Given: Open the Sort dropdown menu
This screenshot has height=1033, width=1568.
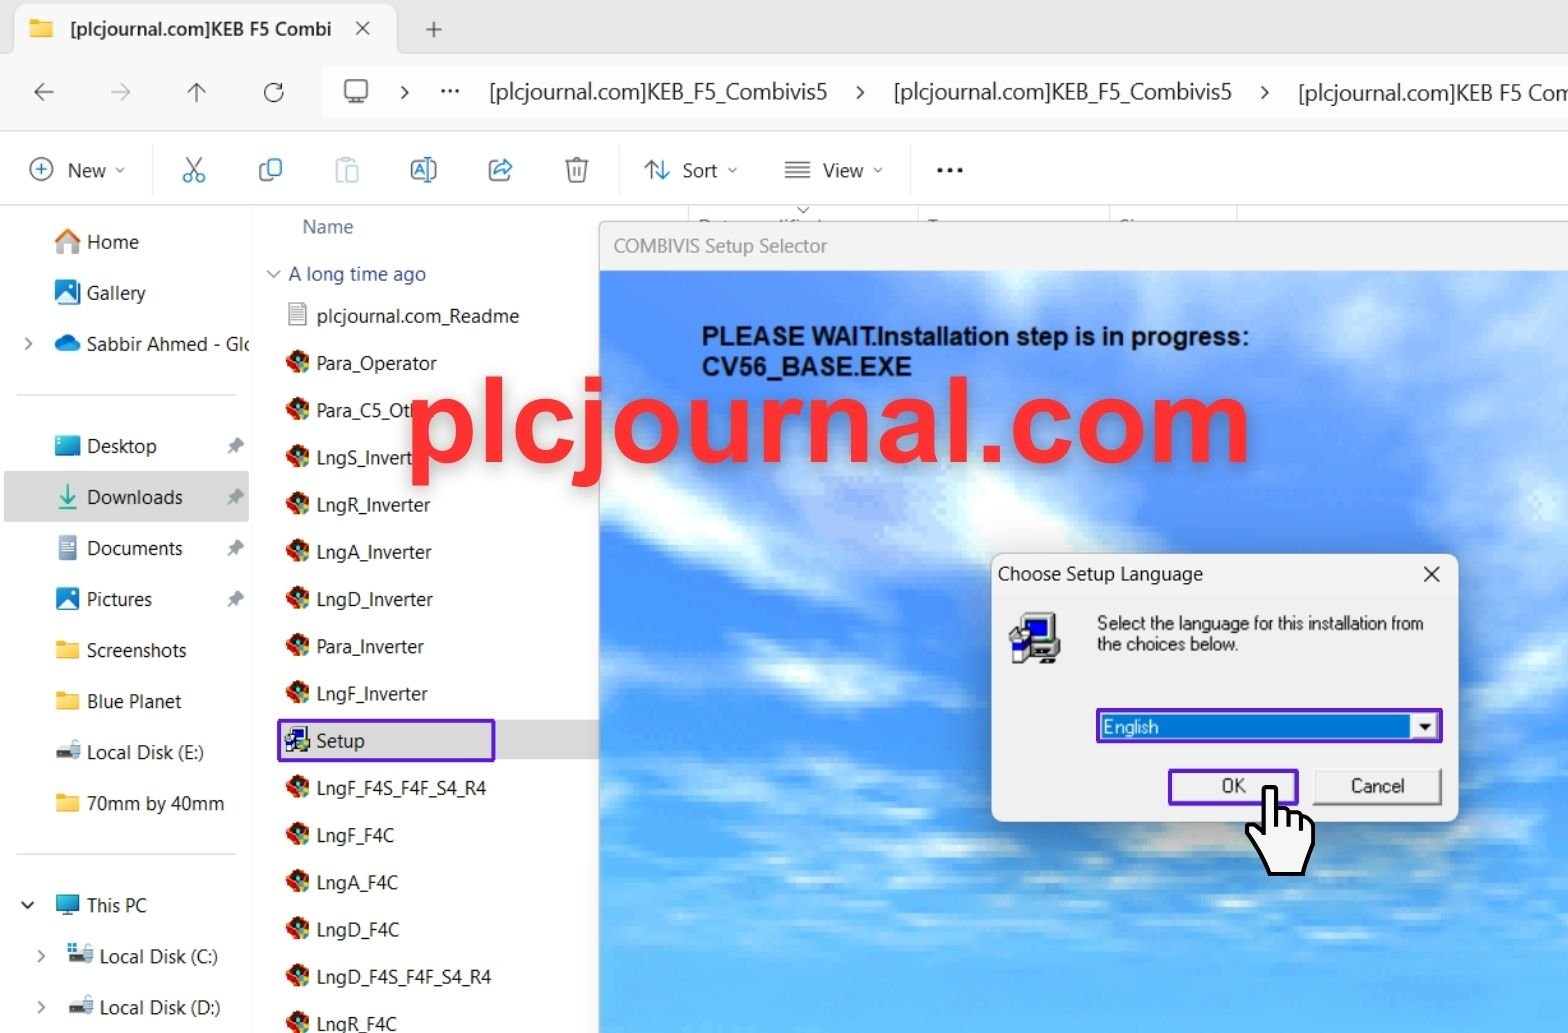Looking at the screenshot, I should (x=691, y=170).
